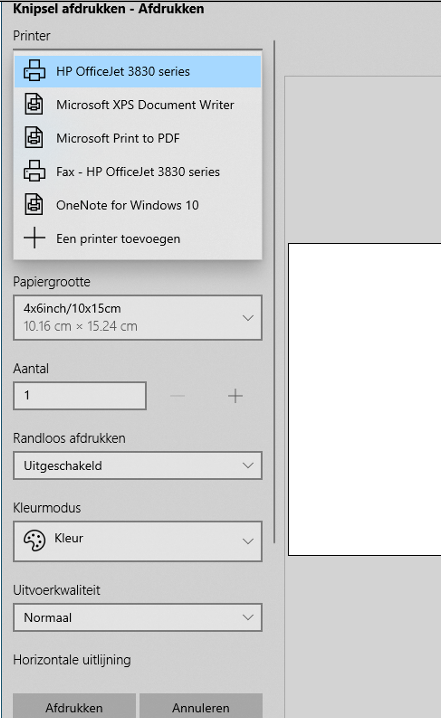Click the Aantal copies input field
441x718 pixels.
80,396
